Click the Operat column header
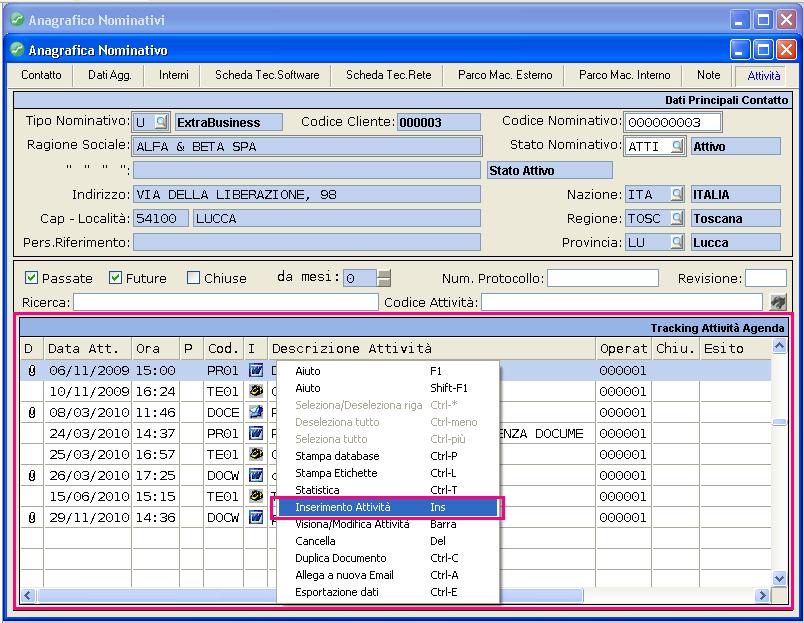 point(624,349)
